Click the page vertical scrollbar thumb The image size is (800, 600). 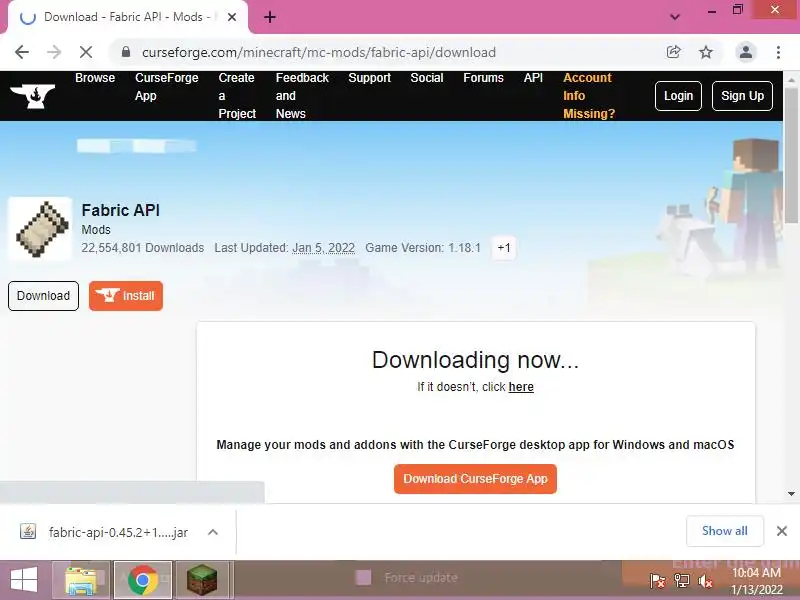791,156
